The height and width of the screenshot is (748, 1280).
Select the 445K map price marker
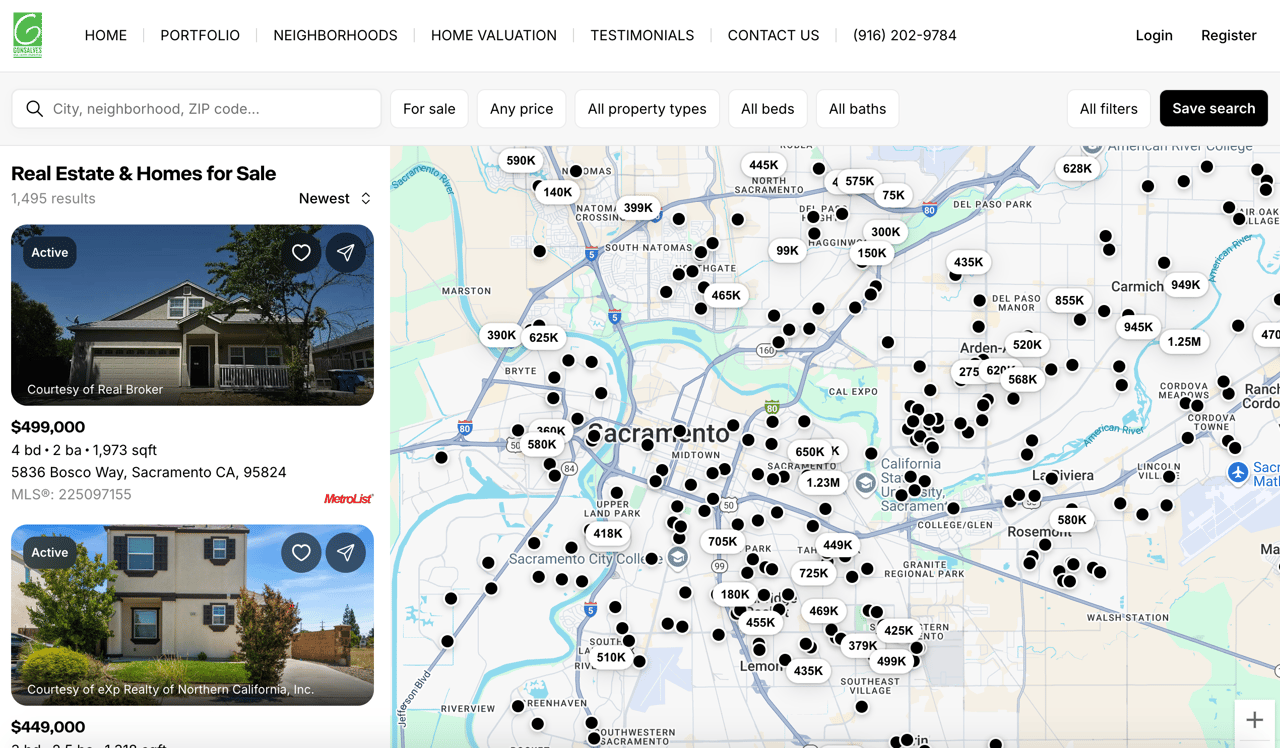(x=763, y=165)
